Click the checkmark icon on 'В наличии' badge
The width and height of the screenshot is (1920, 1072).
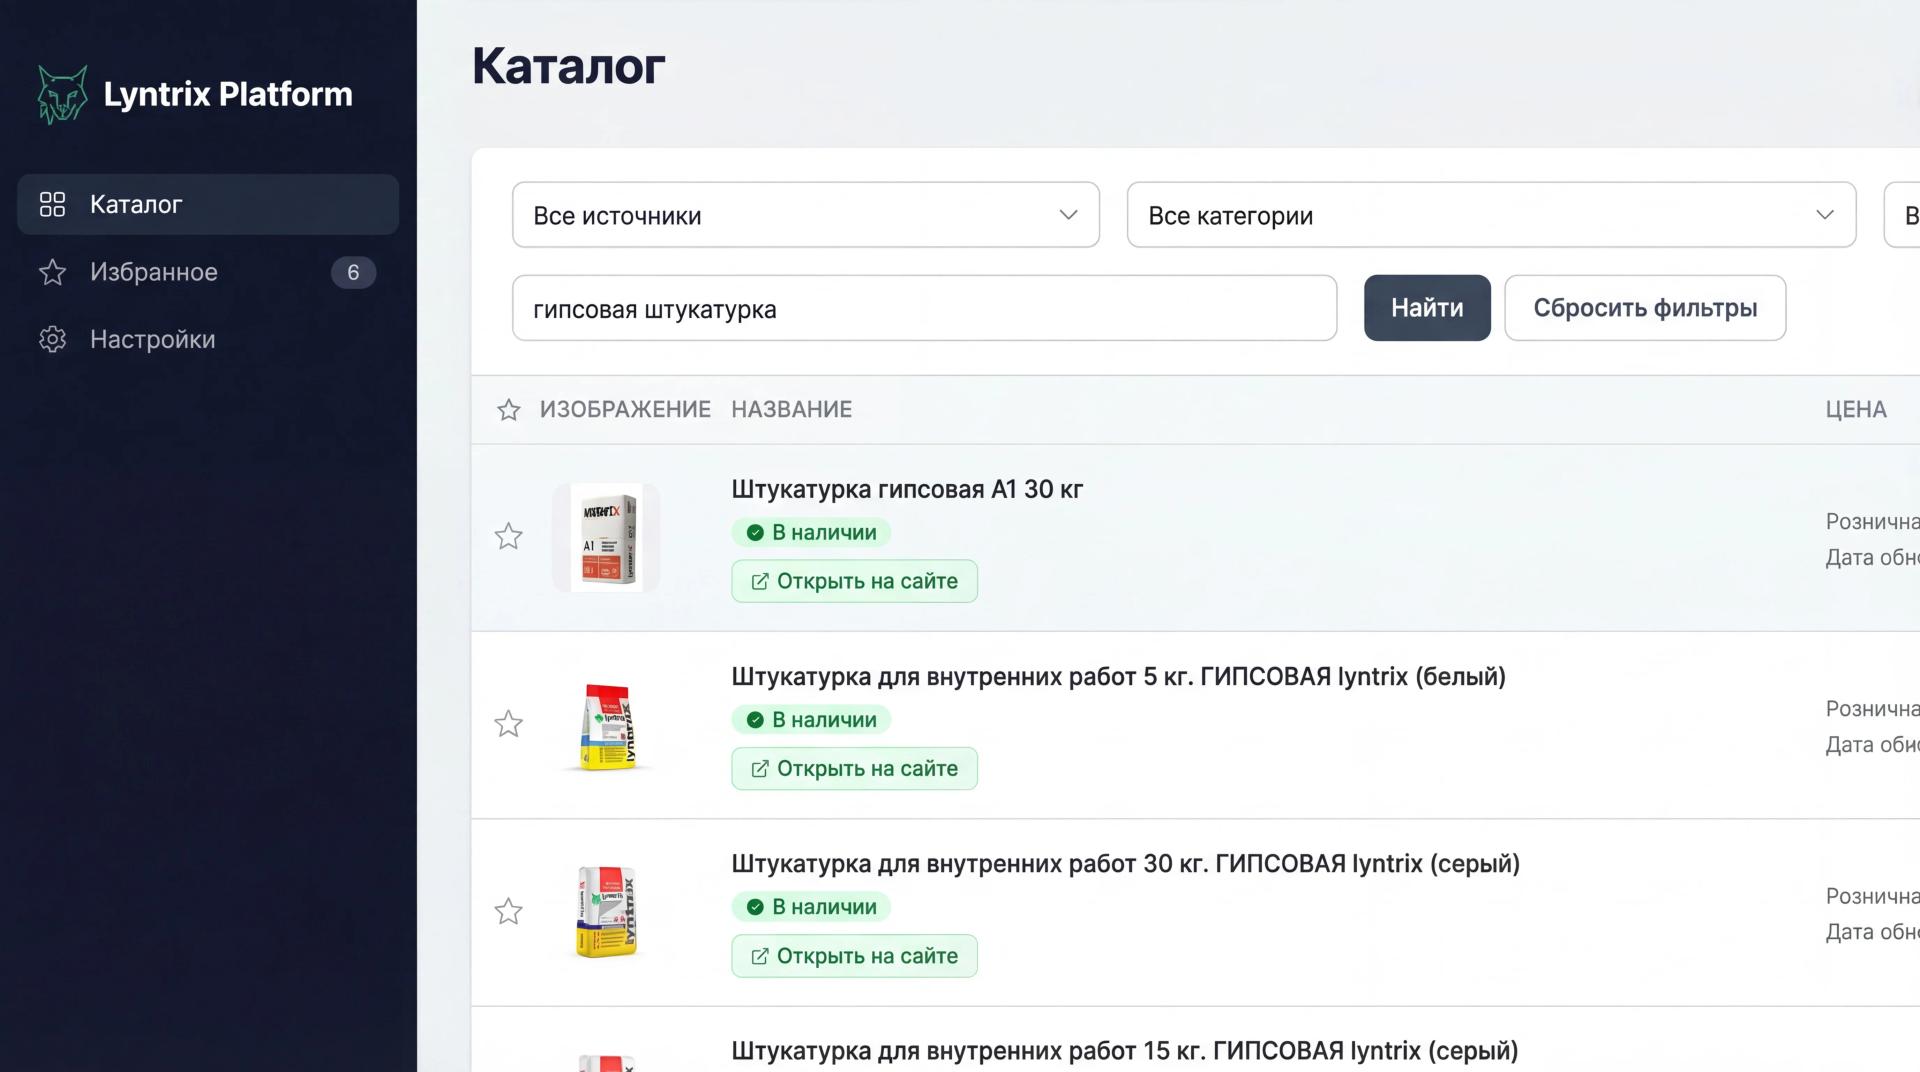[x=756, y=532]
